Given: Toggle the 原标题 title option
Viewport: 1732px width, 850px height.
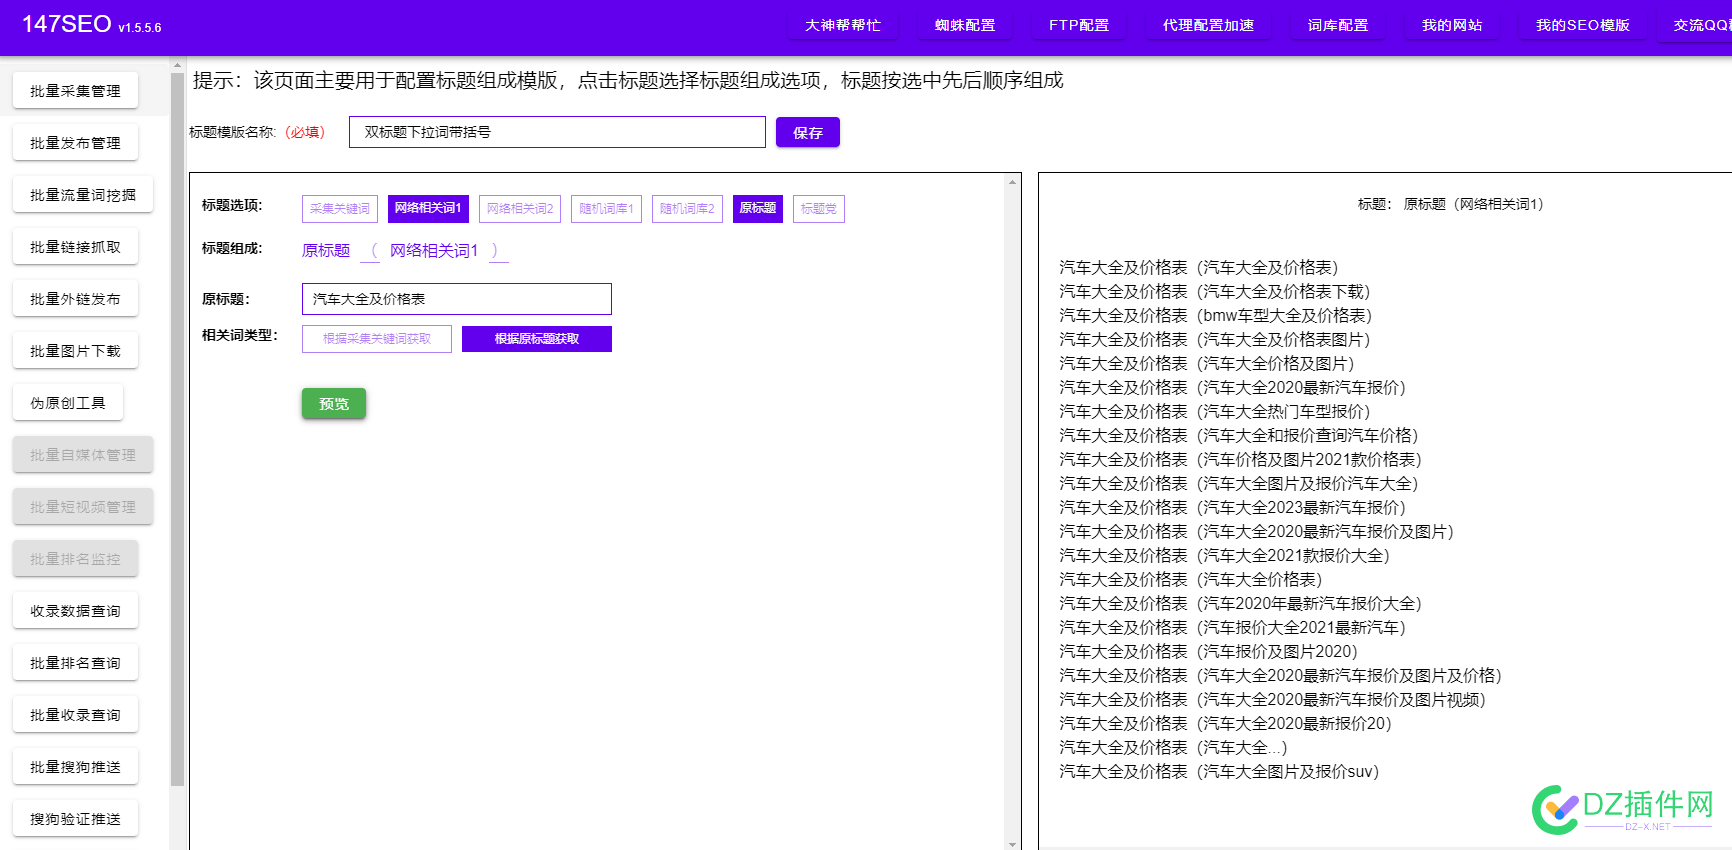Looking at the screenshot, I should 758,208.
